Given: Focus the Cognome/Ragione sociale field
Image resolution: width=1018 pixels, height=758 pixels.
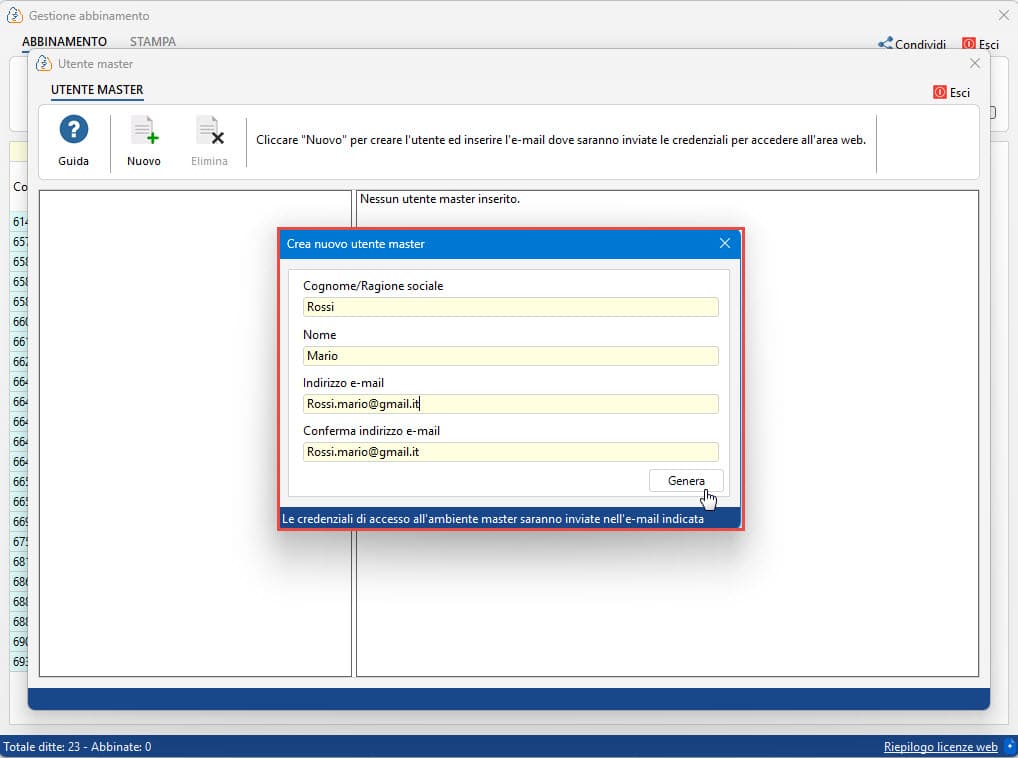Looking at the screenshot, I should coord(510,307).
